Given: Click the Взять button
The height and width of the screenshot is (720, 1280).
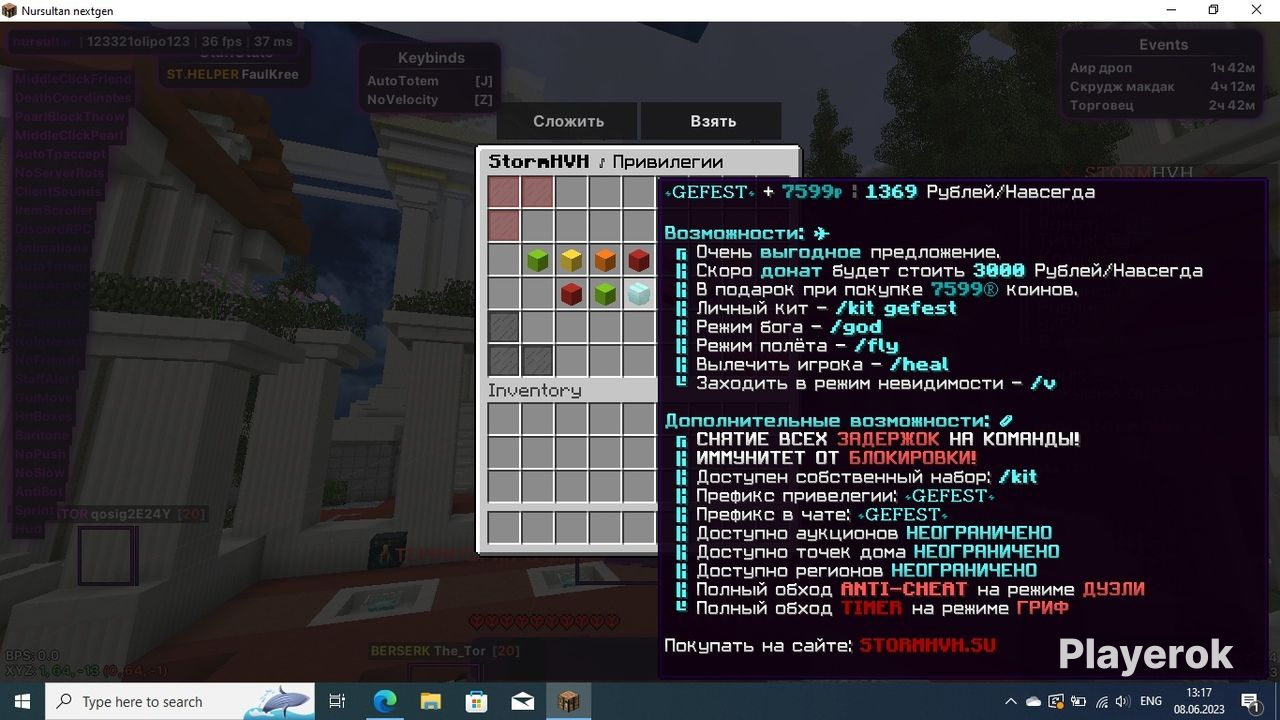Looking at the screenshot, I should coord(713,121).
